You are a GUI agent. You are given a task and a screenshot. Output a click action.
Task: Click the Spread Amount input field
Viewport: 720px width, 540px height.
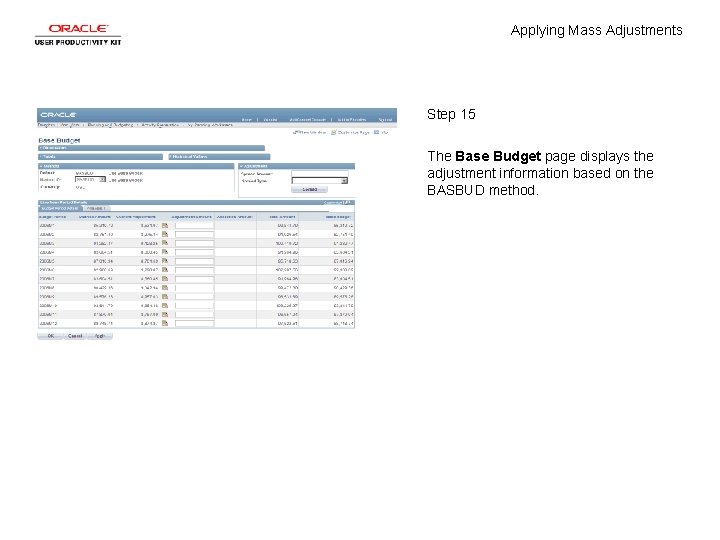(320, 174)
